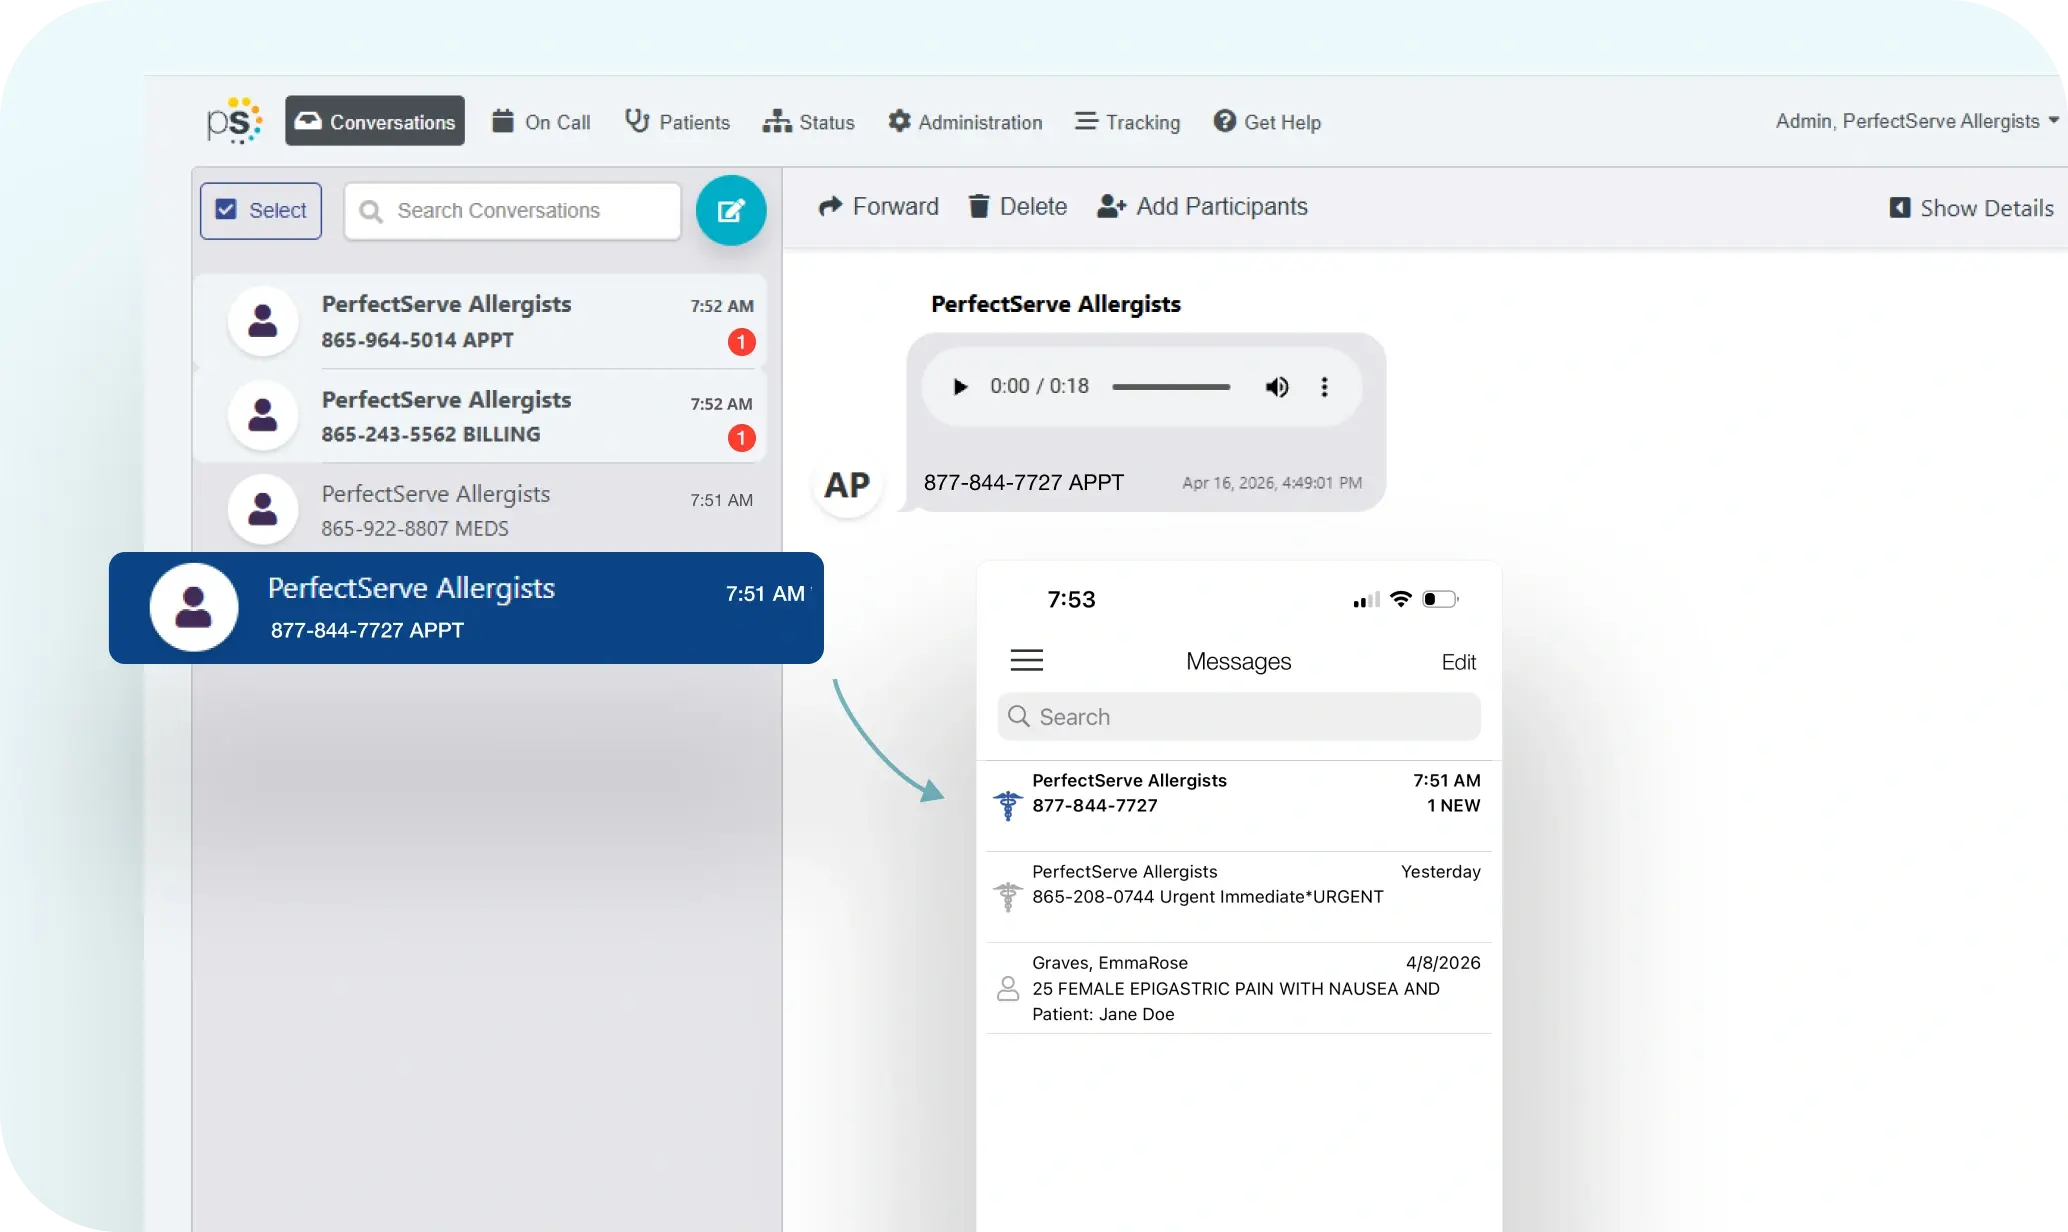Screen dimensions: 2068x1232
Task: Click the avatar on the highlighted 877-844-7727 row
Action: [194, 607]
